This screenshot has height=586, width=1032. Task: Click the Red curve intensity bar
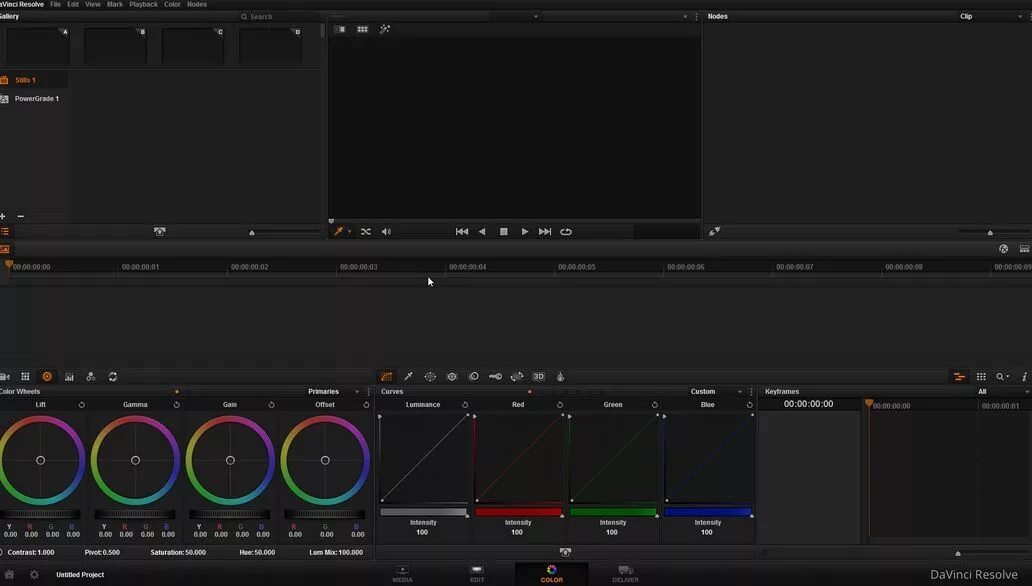click(x=518, y=512)
